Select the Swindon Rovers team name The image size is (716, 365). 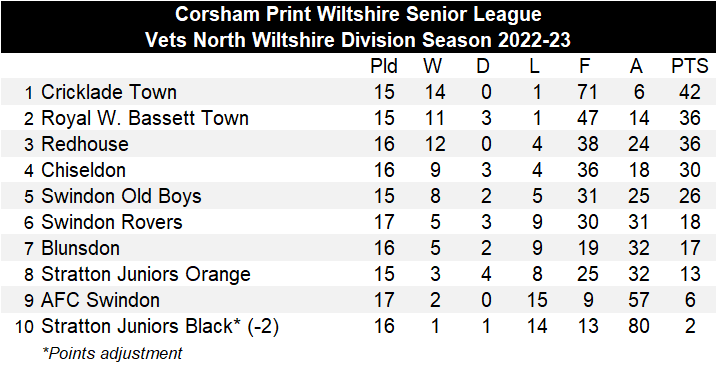click(x=112, y=222)
